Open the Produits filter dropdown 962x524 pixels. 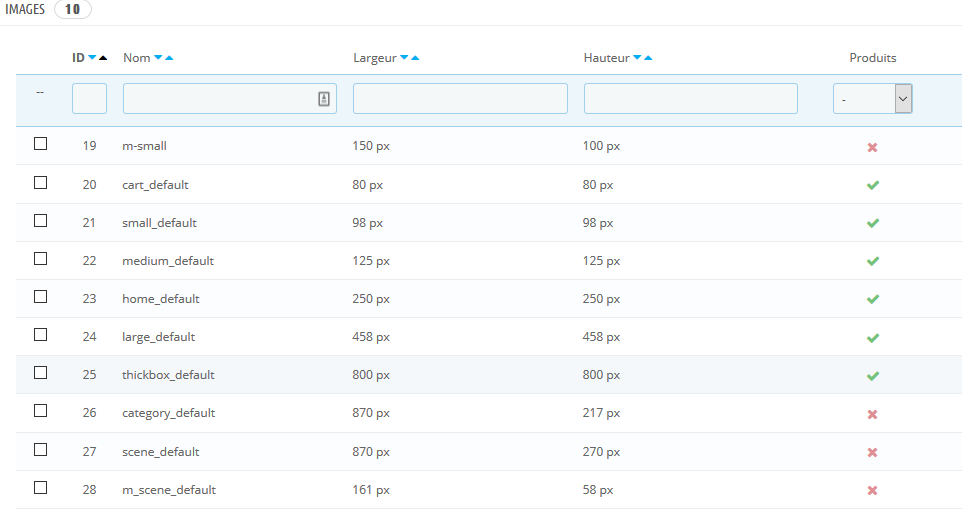coord(872,99)
